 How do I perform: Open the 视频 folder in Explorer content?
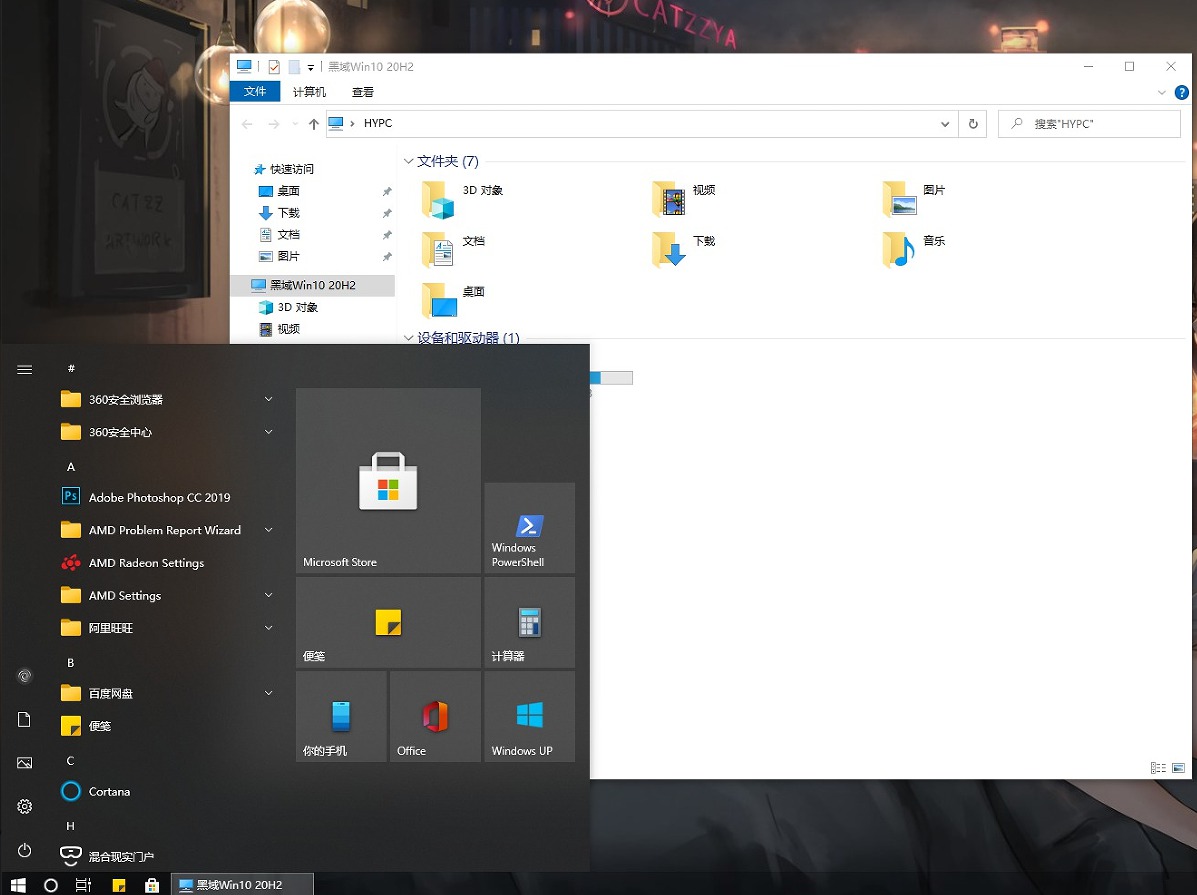(x=684, y=199)
